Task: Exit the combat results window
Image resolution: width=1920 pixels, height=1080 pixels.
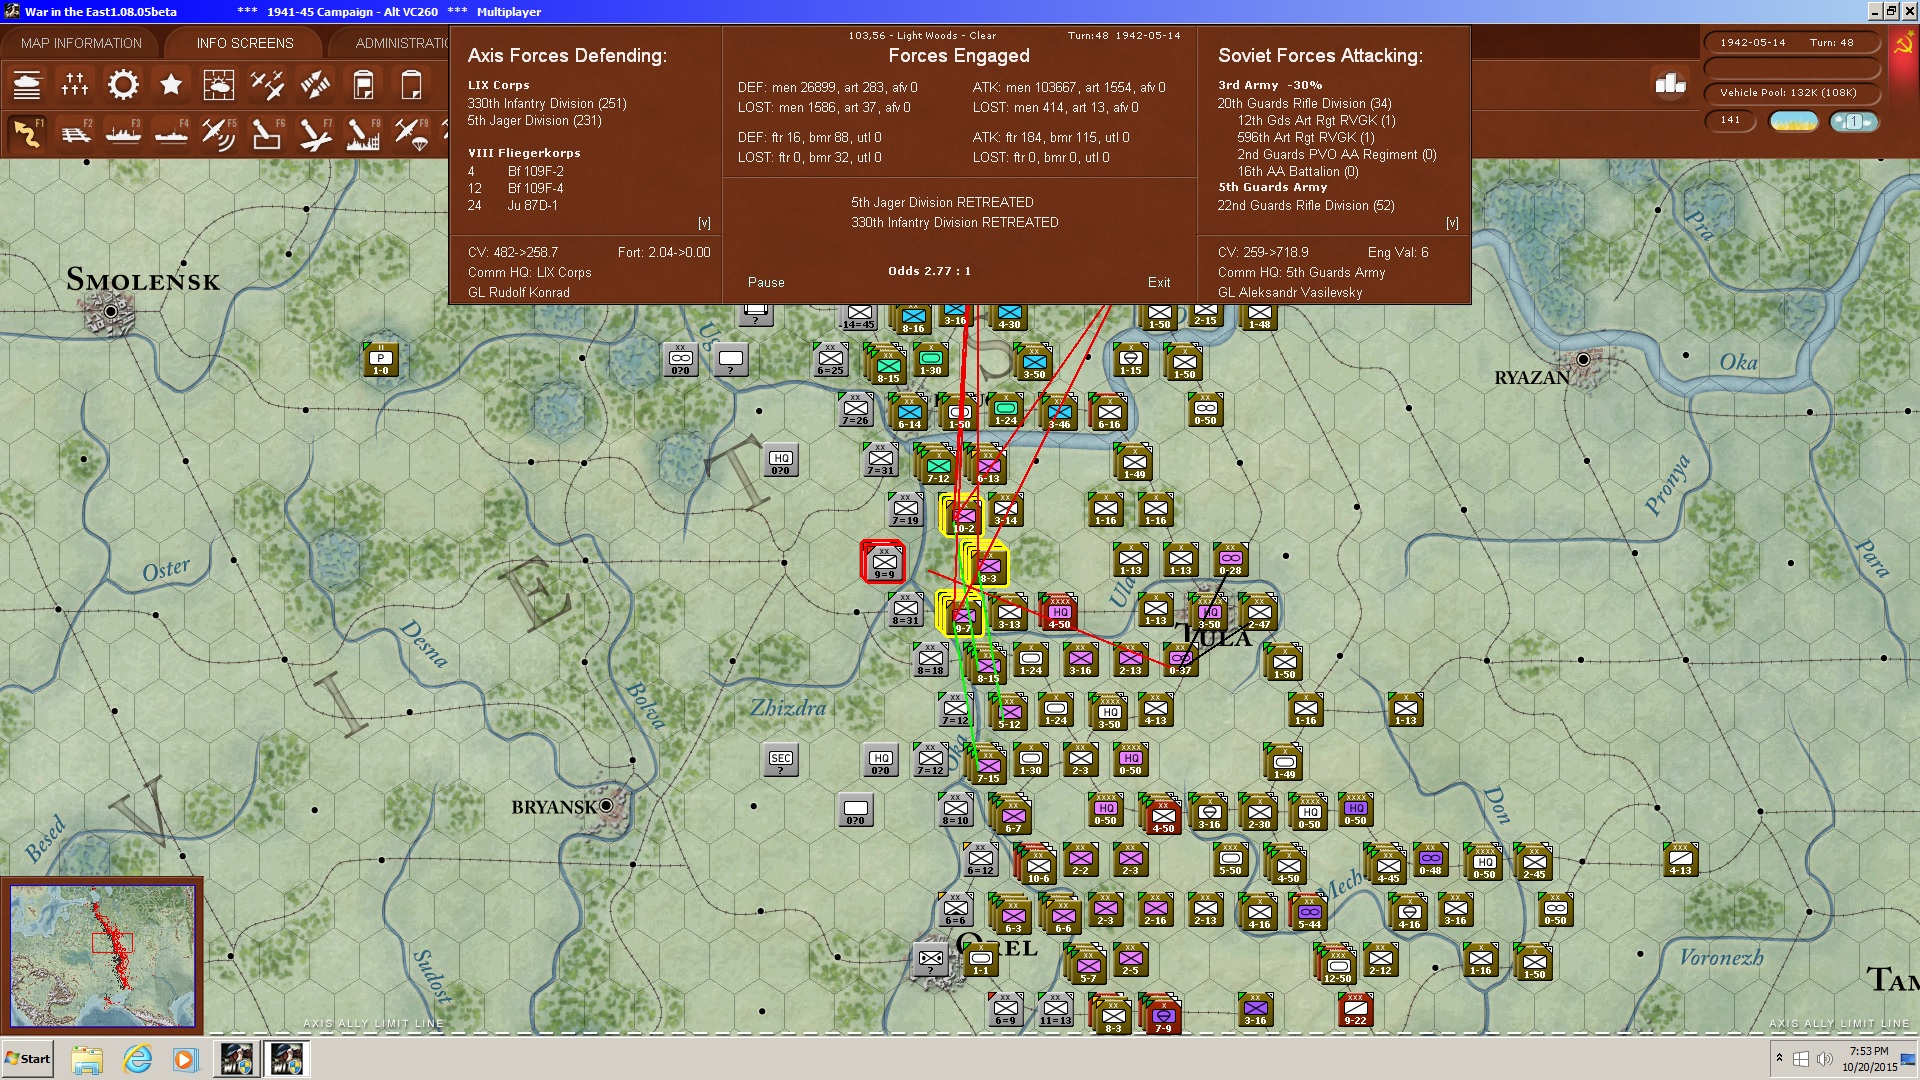Action: [x=1159, y=283]
